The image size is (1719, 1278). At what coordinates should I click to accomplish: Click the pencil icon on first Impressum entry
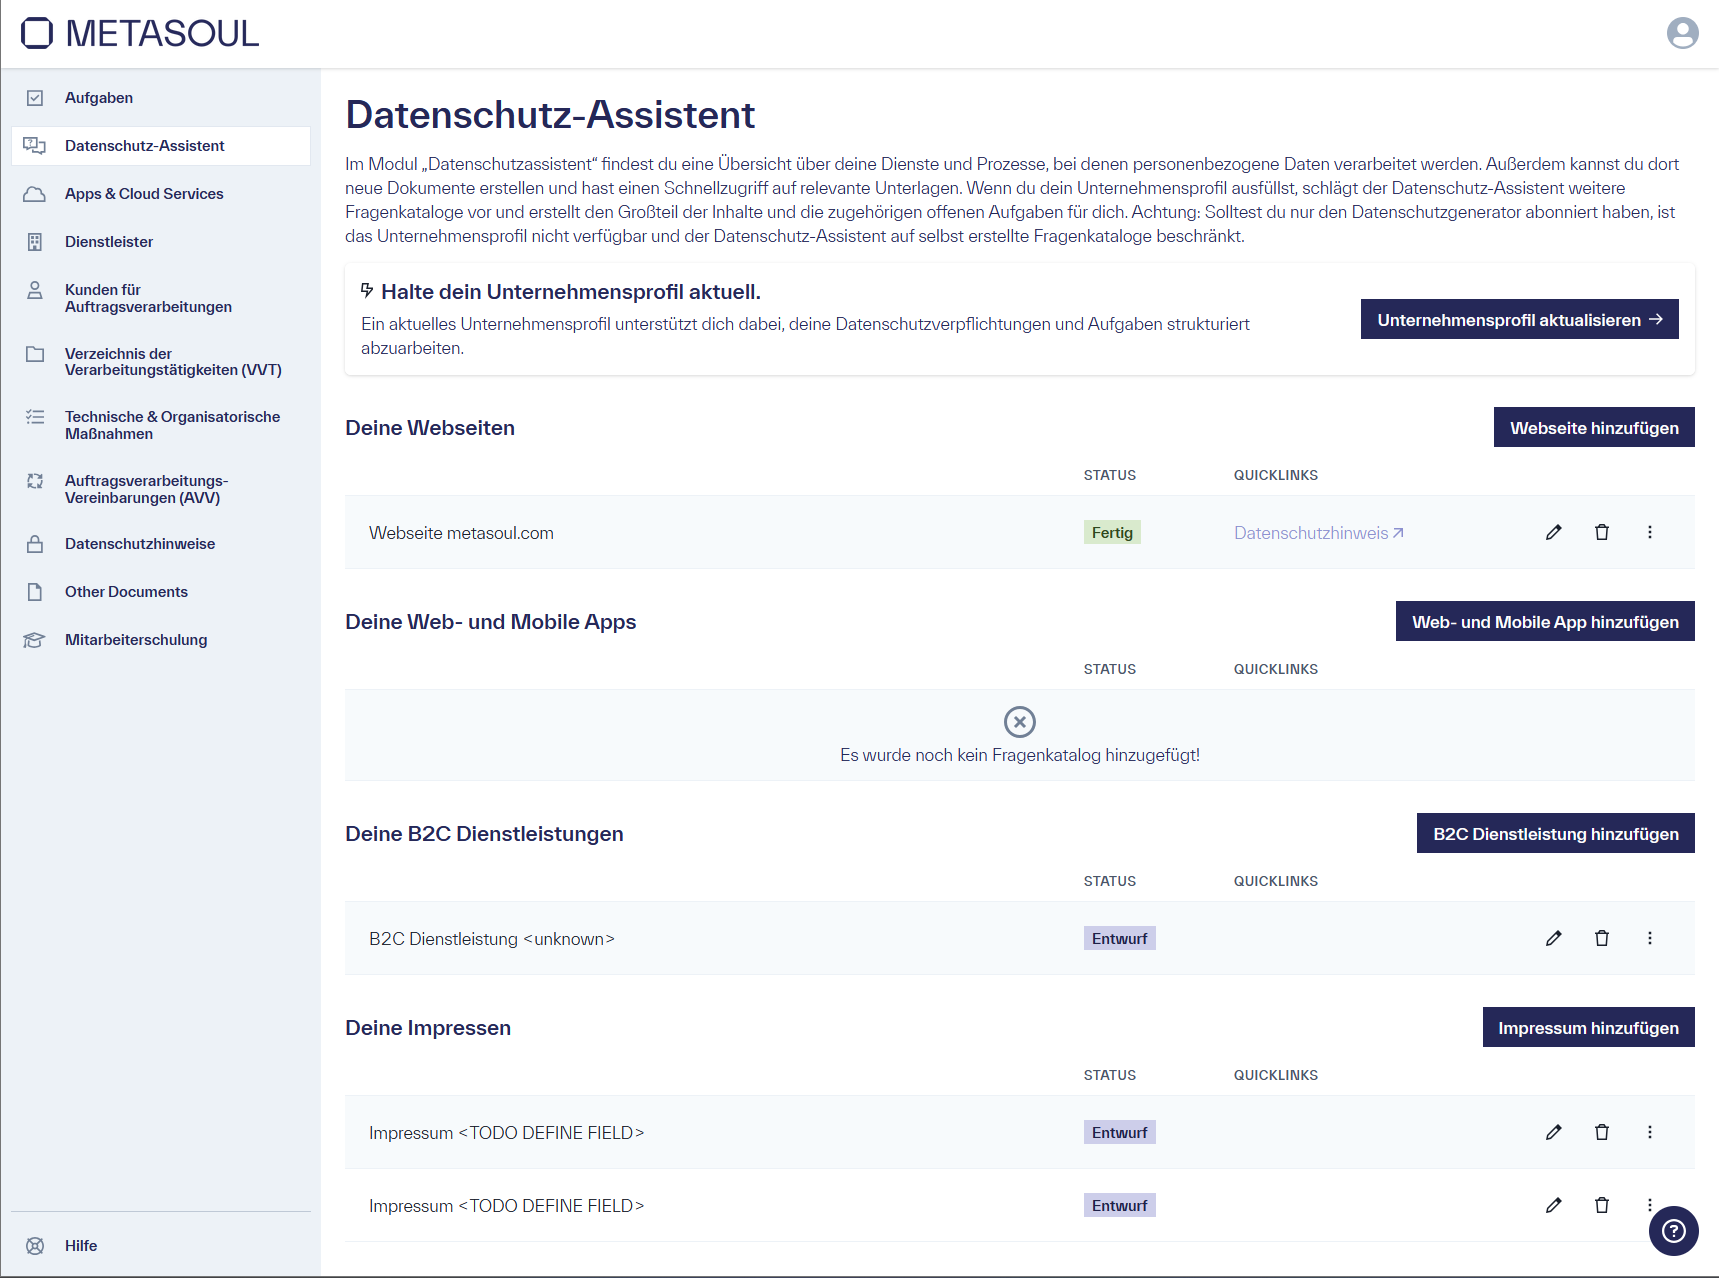1553,1132
